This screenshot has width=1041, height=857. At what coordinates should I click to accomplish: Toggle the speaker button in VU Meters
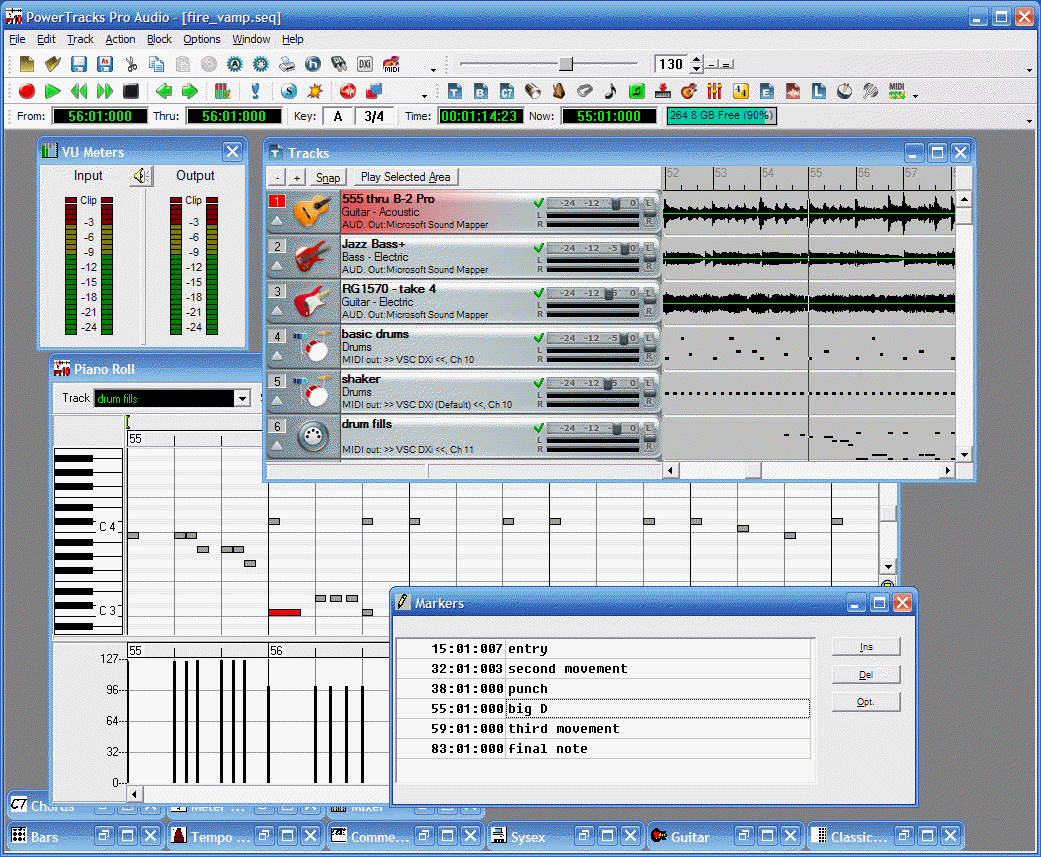click(141, 176)
